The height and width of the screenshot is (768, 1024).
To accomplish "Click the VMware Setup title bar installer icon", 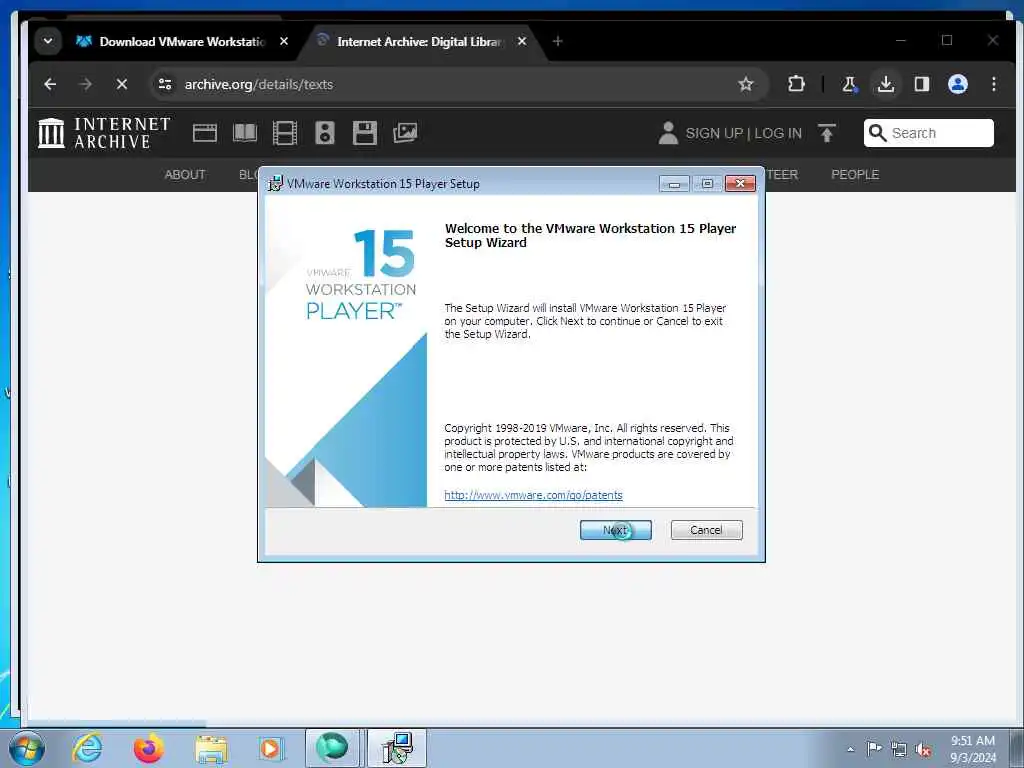I will pyautogui.click(x=276, y=184).
